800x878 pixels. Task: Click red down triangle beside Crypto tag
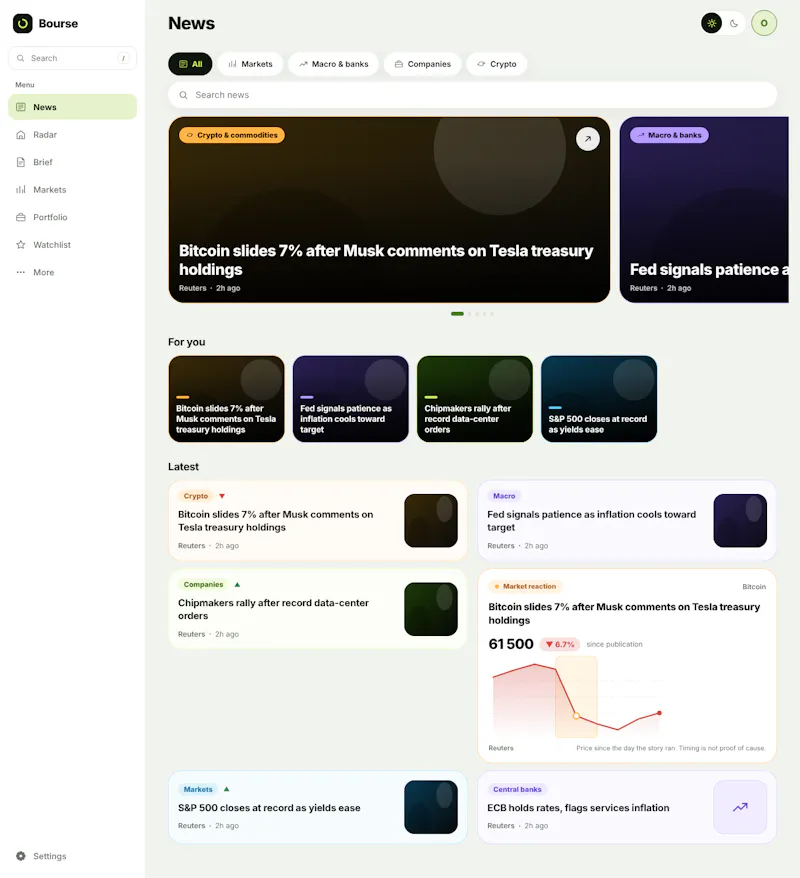[x=222, y=496]
